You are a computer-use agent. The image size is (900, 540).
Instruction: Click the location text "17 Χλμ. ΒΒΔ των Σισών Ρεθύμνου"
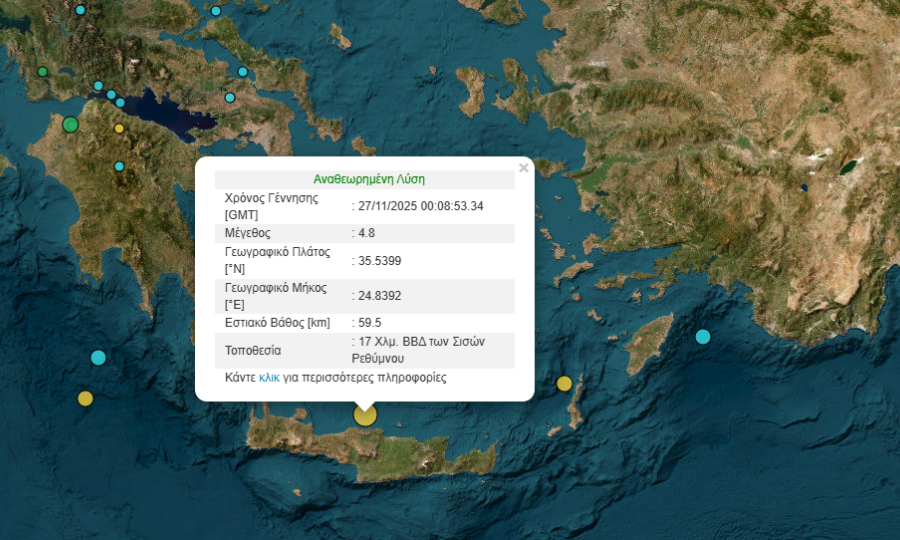tap(421, 350)
